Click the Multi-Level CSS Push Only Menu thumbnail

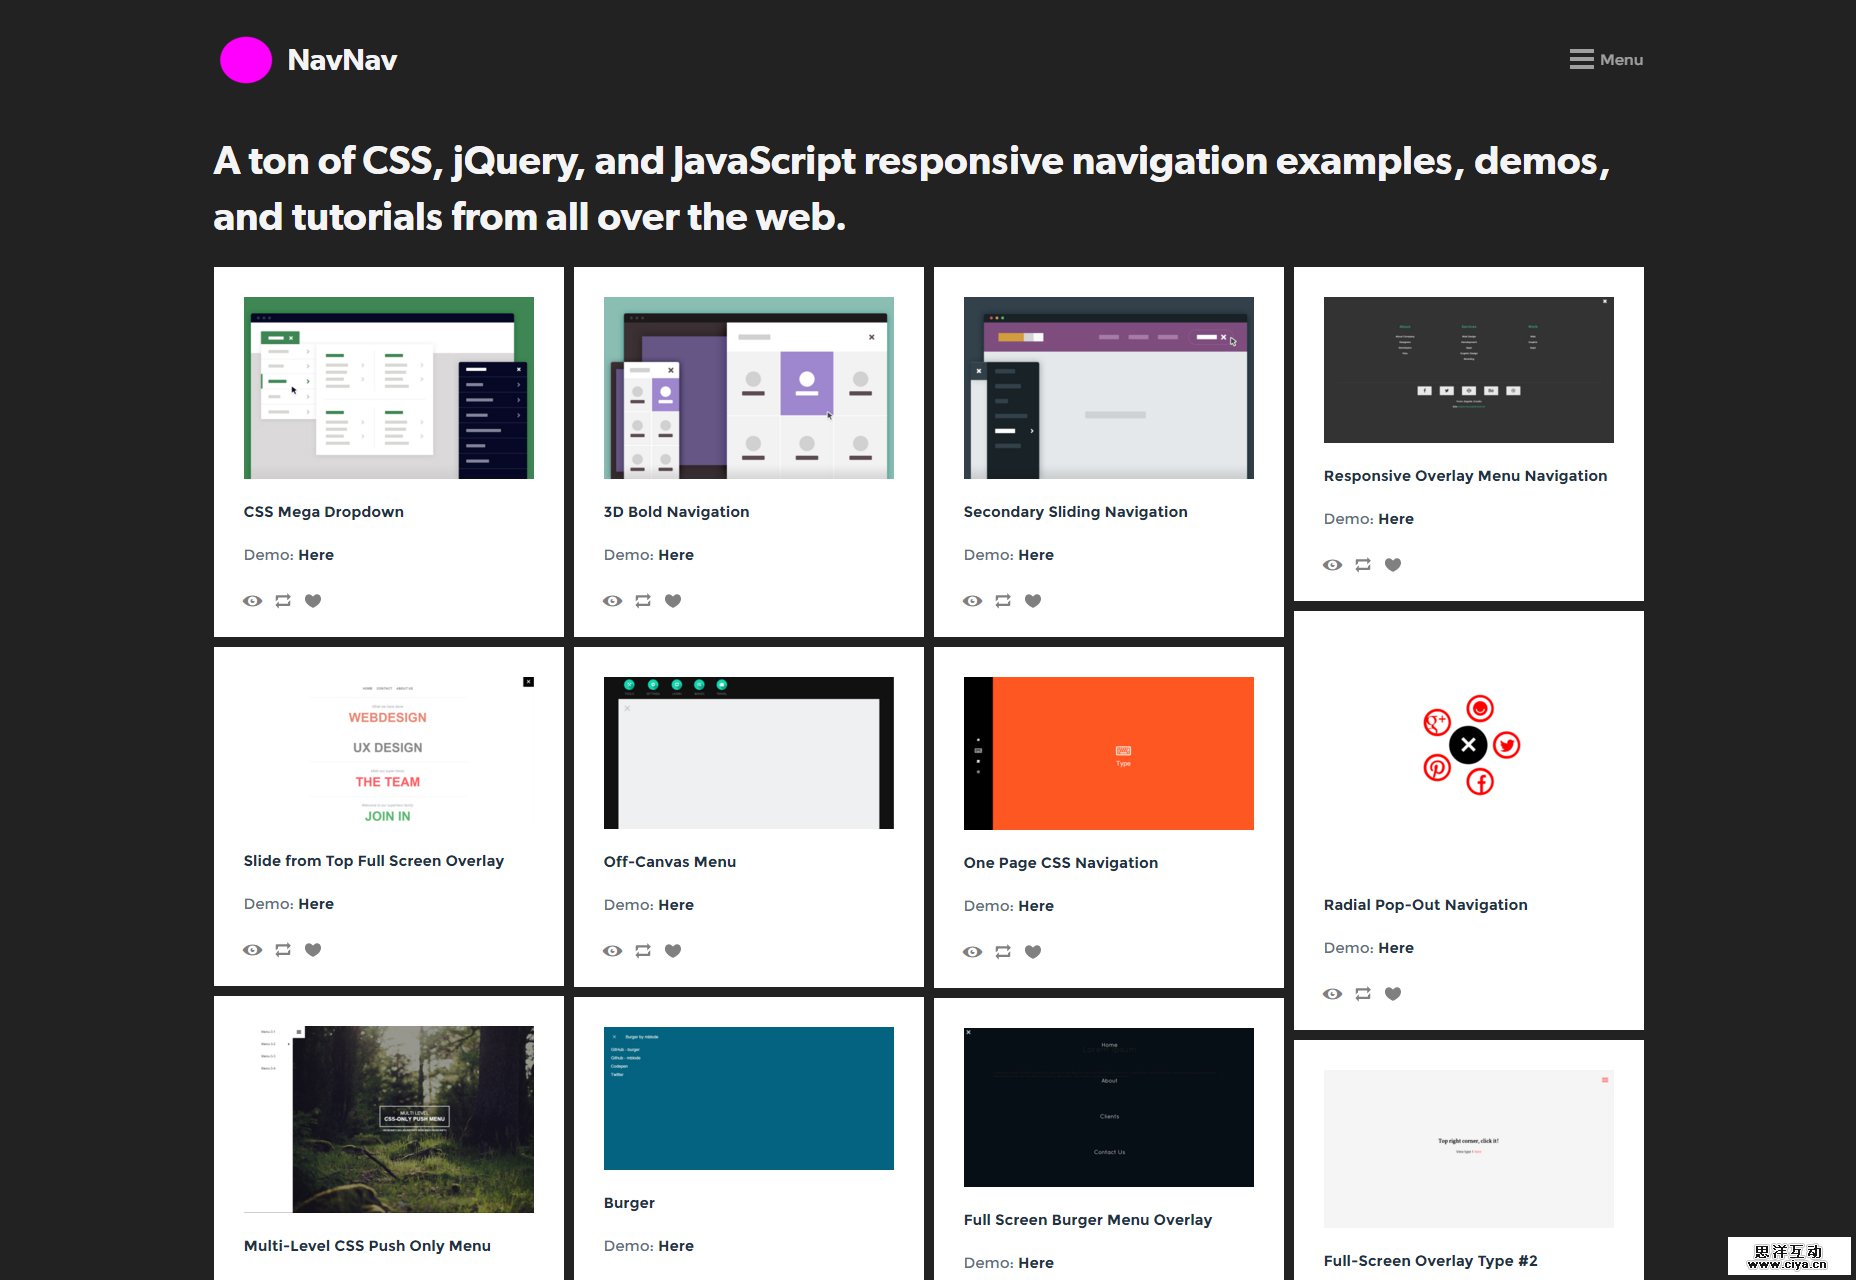click(x=388, y=1118)
